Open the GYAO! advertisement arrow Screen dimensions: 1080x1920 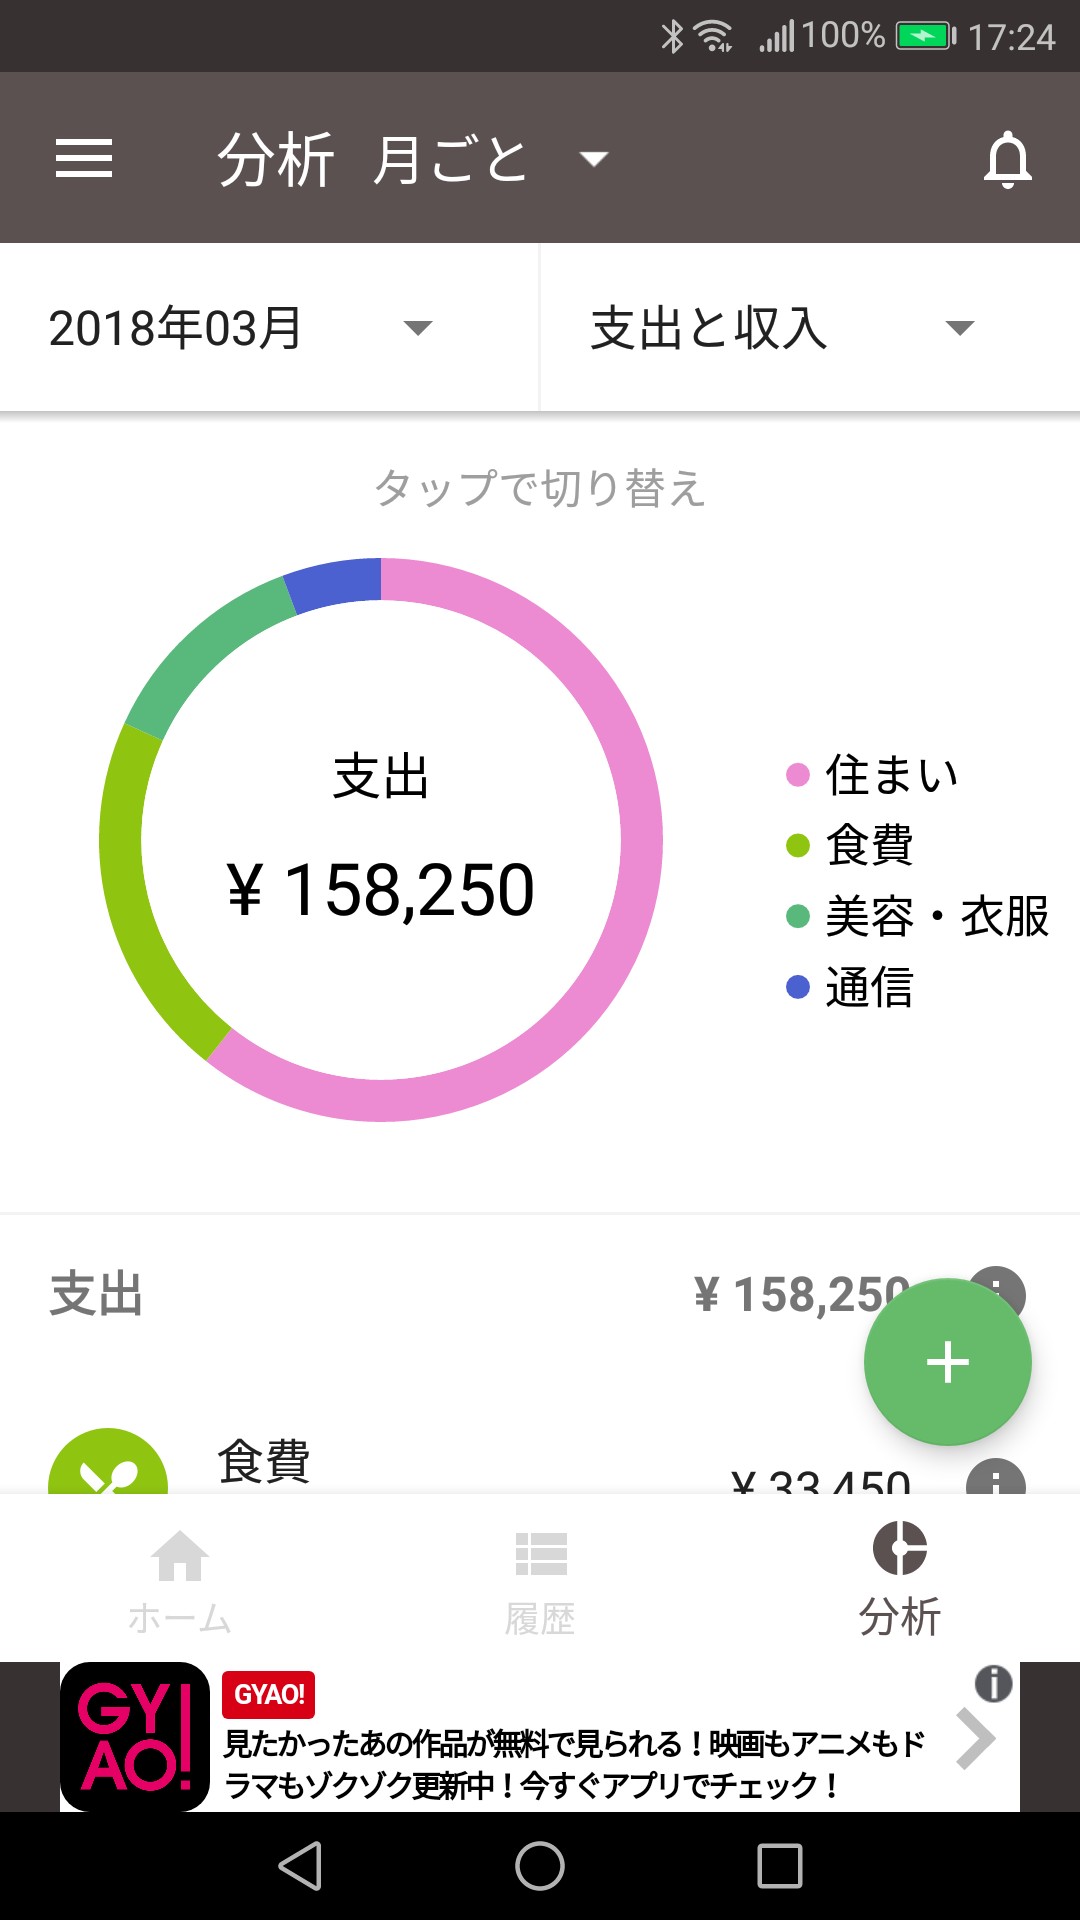(975, 1740)
